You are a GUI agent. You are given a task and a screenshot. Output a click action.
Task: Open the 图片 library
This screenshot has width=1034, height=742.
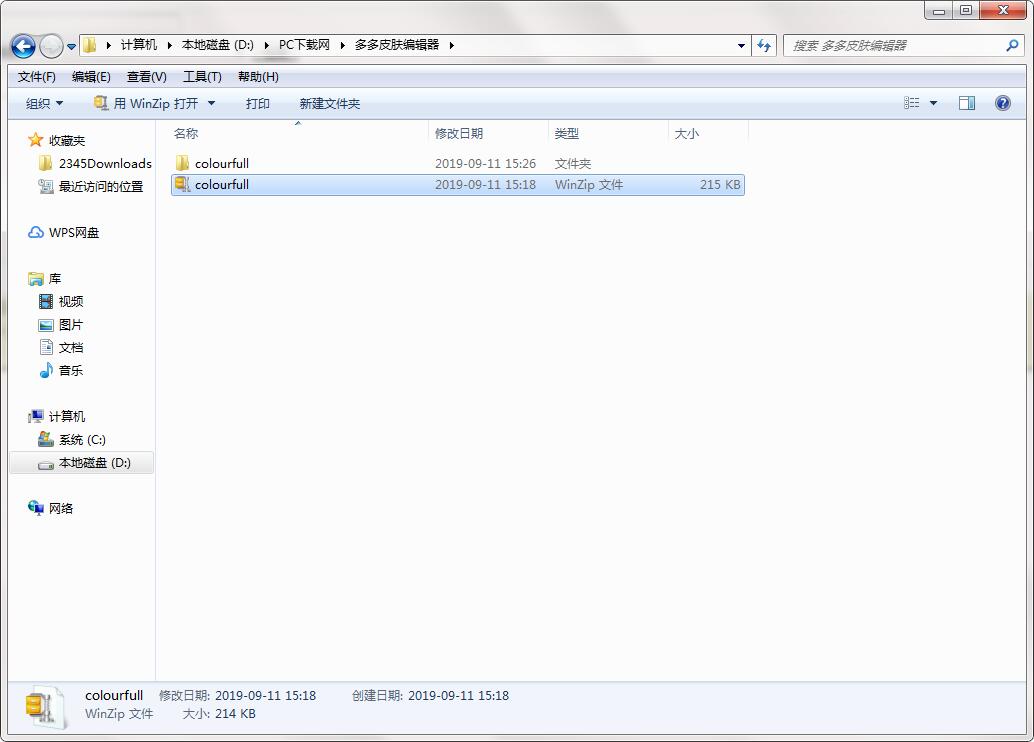pos(71,325)
